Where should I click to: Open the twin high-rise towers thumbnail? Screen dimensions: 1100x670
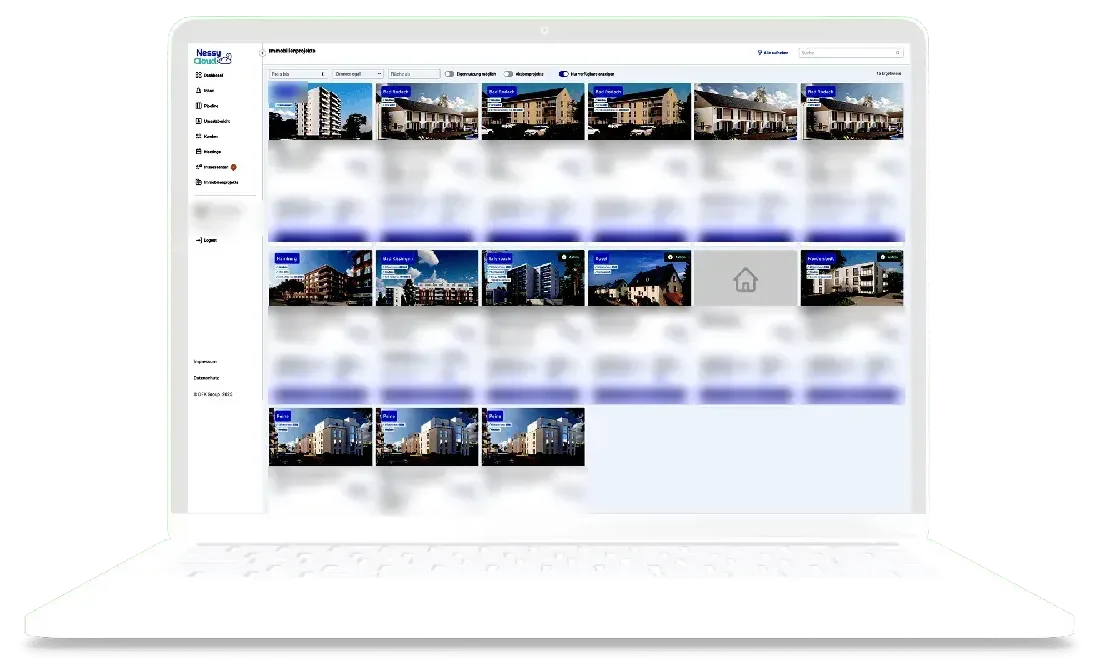point(533,278)
